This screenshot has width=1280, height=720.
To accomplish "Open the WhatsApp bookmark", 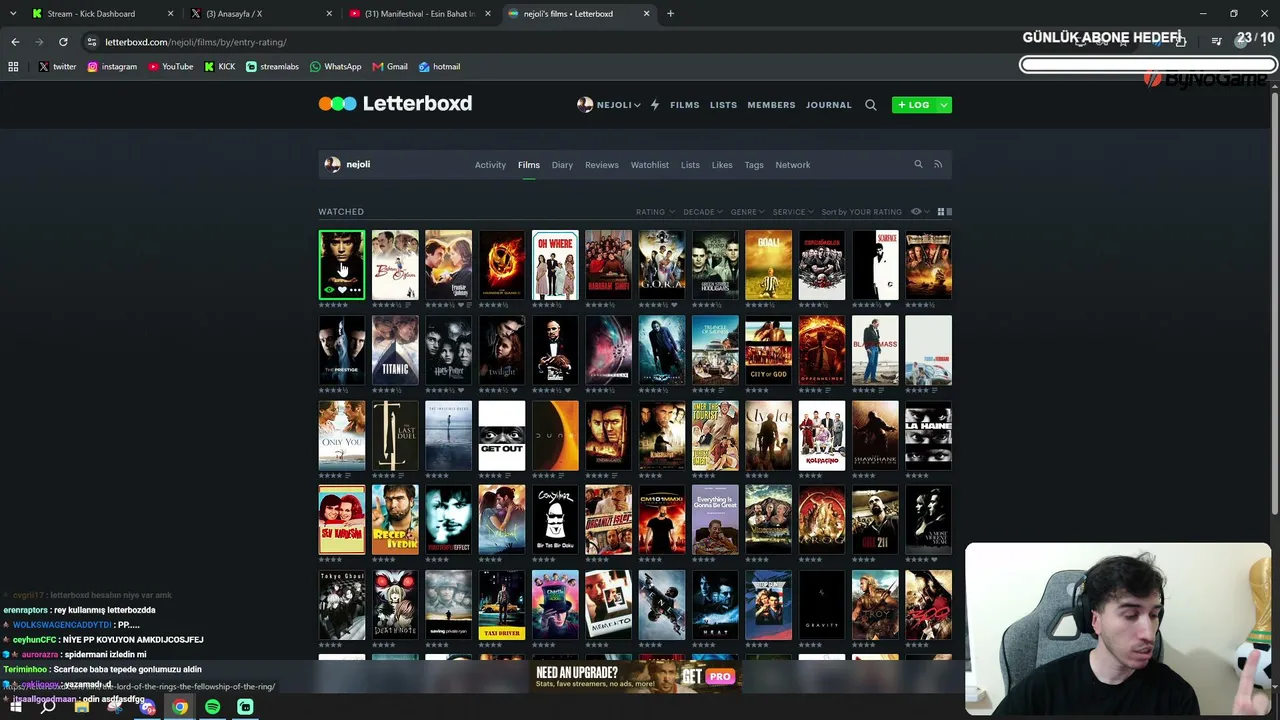I will pyautogui.click(x=336, y=67).
